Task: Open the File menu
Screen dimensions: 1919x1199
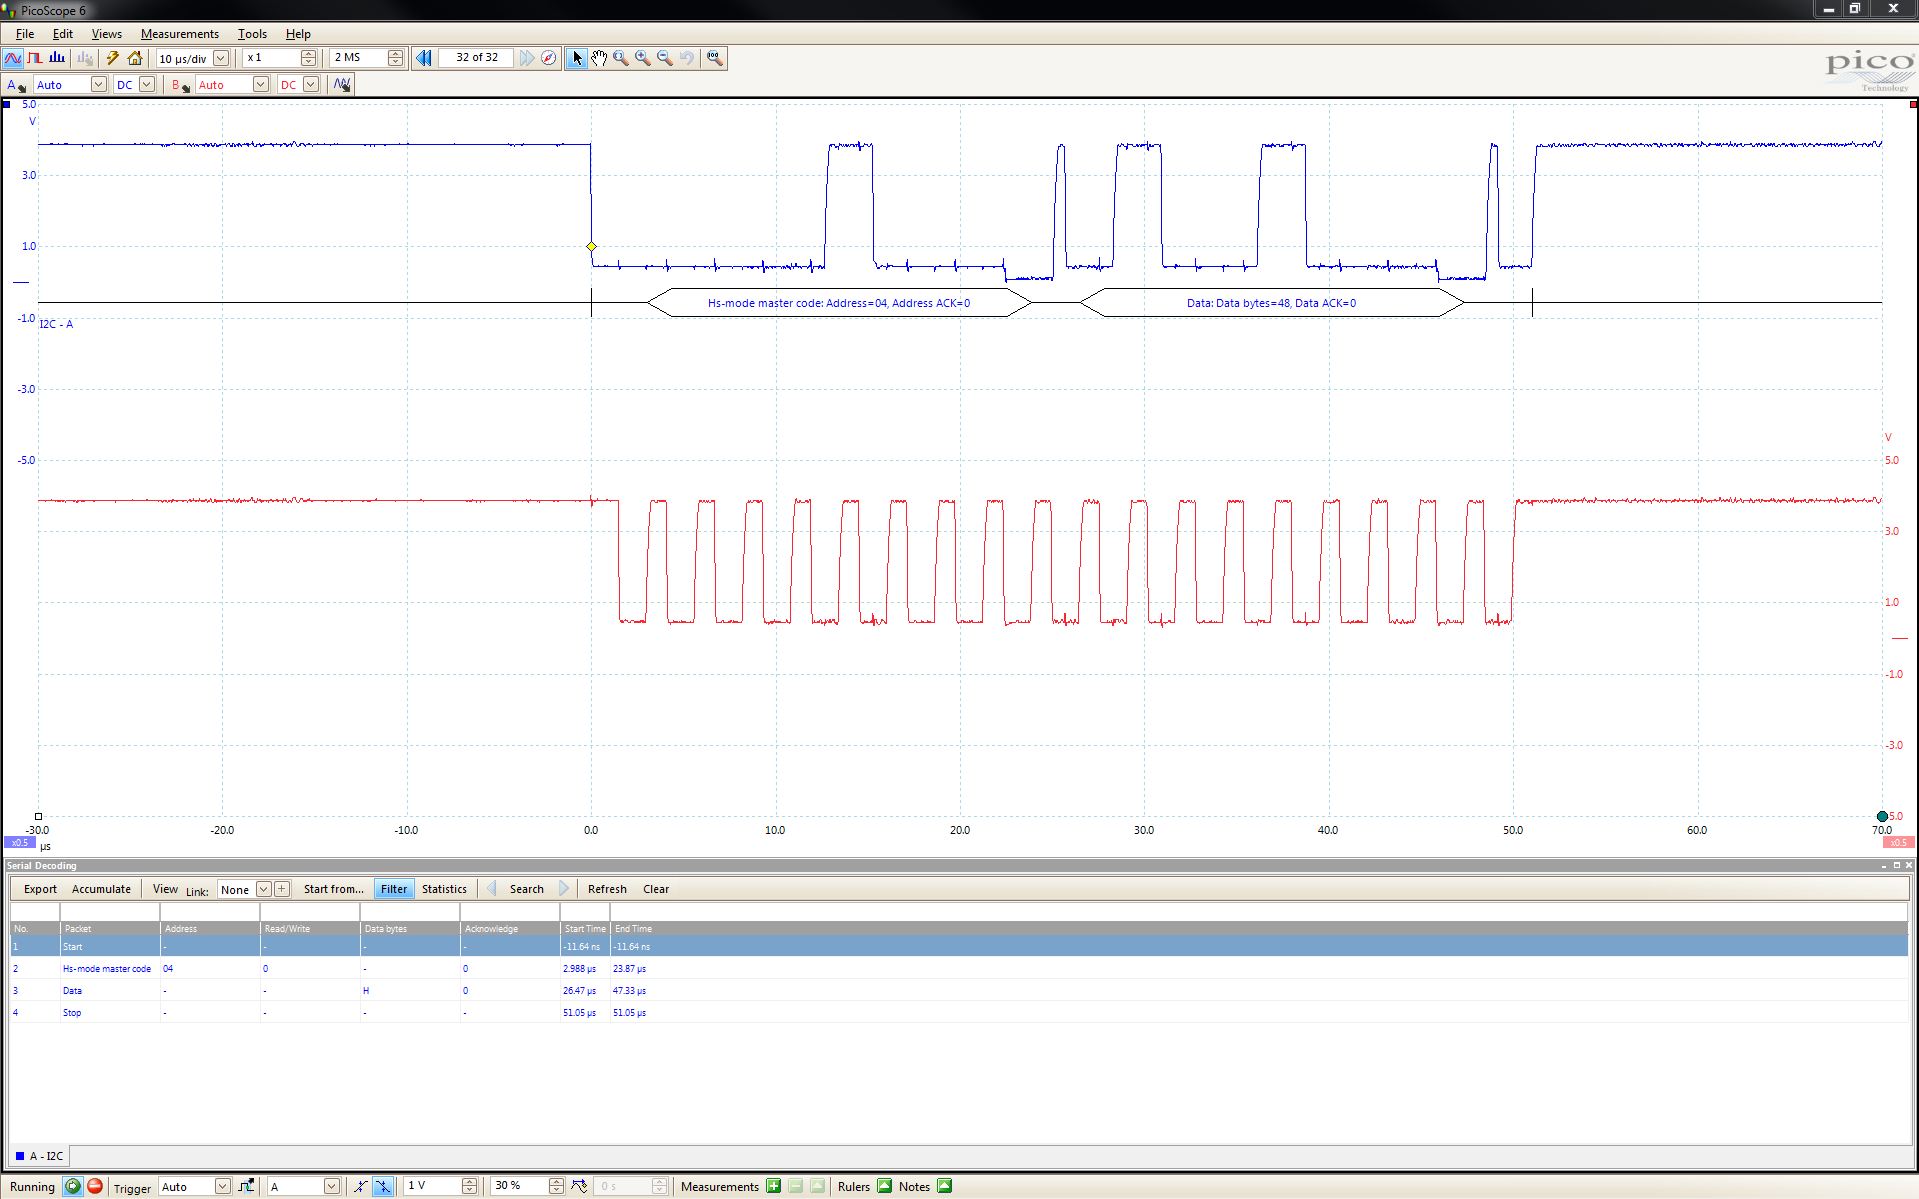Action: [x=25, y=34]
